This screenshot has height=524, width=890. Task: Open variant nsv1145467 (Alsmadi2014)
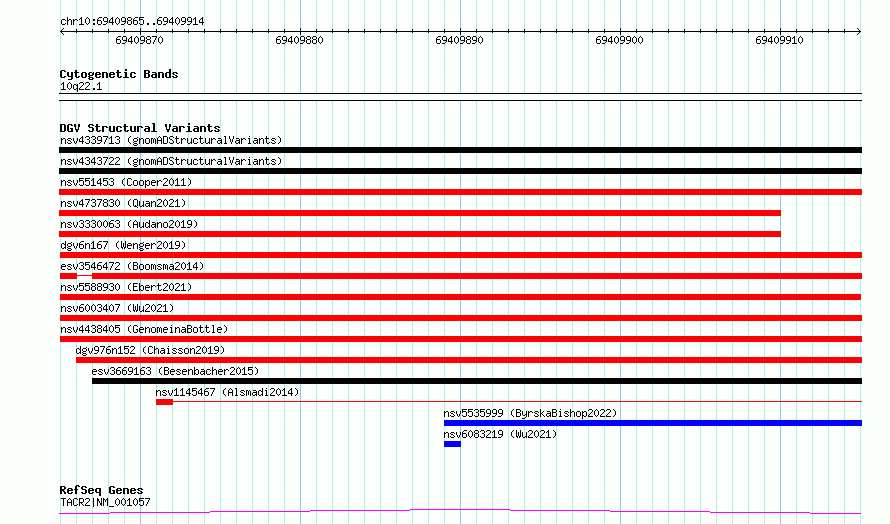pyautogui.click(x=227, y=392)
